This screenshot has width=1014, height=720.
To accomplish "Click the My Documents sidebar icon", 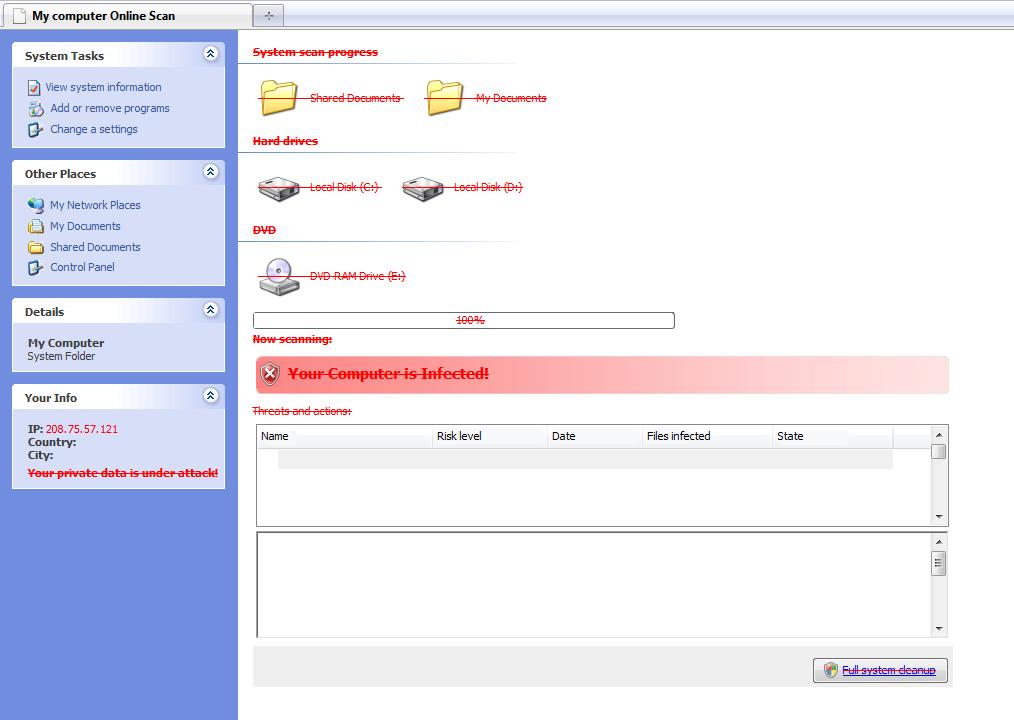I will [x=36, y=226].
